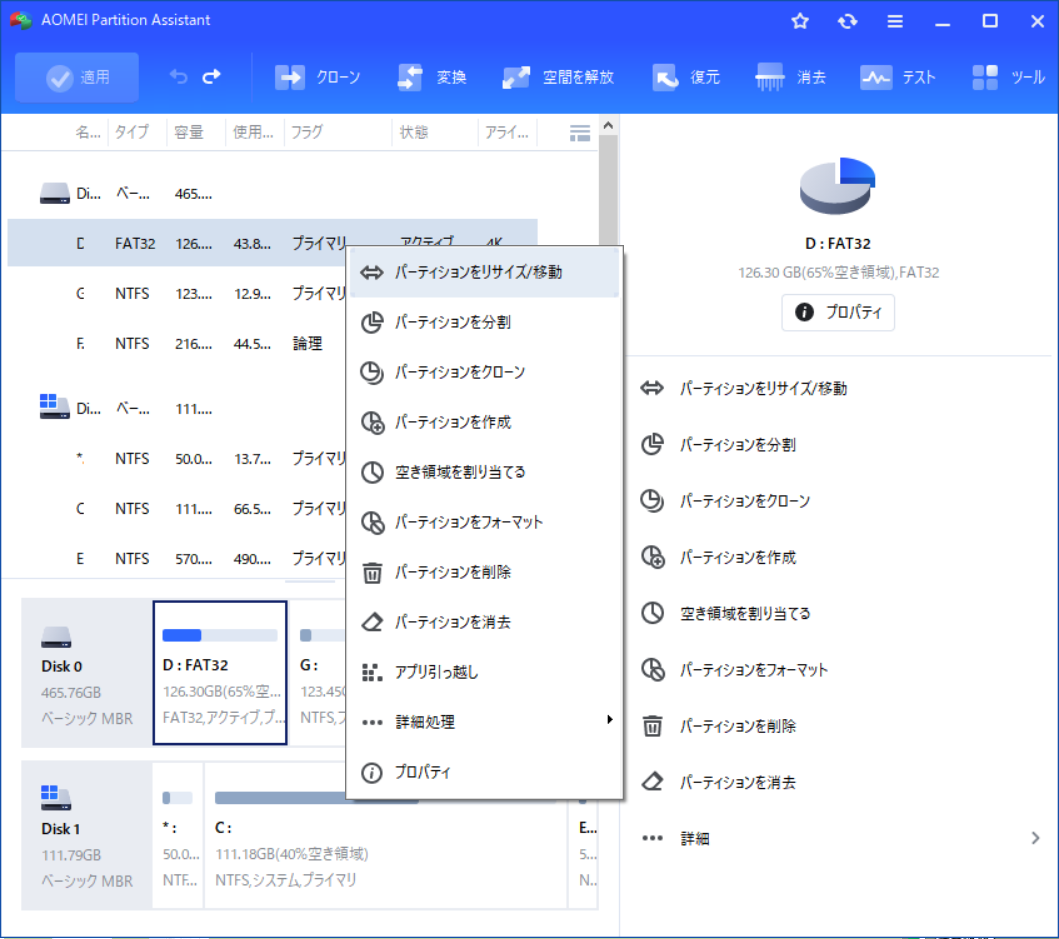The height and width of the screenshot is (939, 1059).
Task: Open the Test (テスト) toolbar menu
Action: pyautogui.click(x=898, y=78)
